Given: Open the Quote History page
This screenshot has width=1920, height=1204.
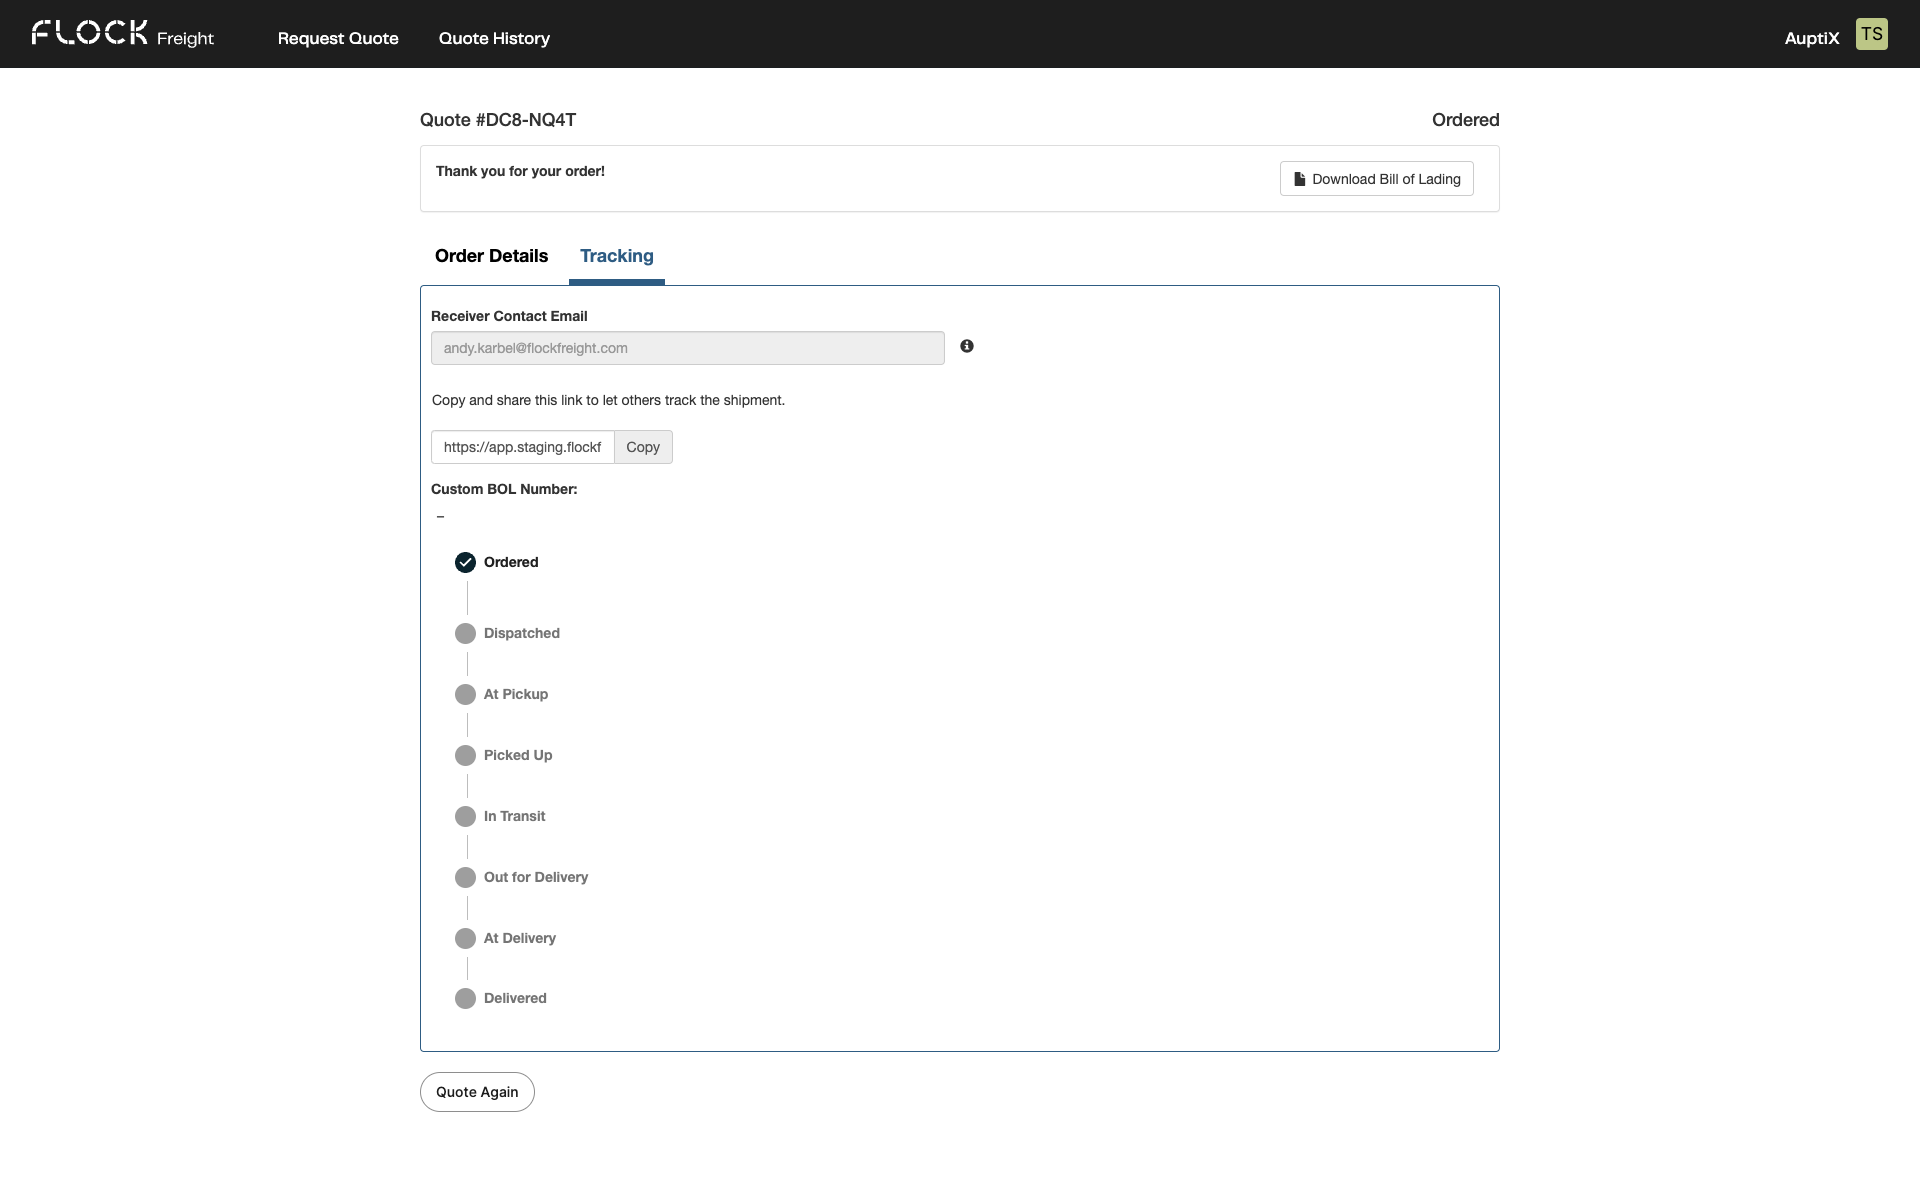Looking at the screenshot, I should 494,38.
